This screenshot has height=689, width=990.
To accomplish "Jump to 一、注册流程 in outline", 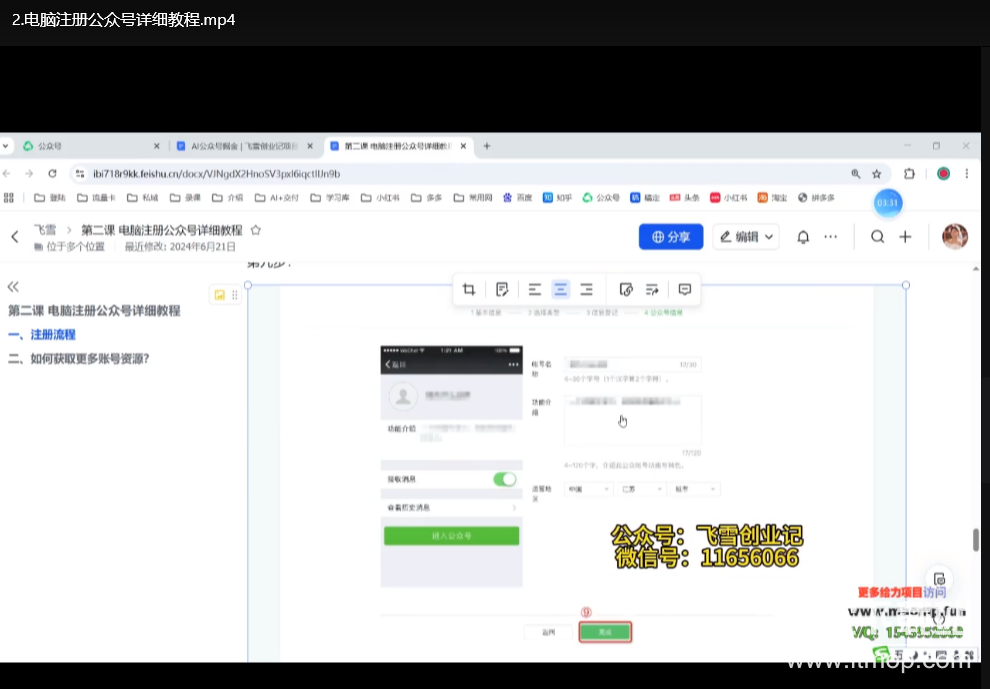I will 42,335.
